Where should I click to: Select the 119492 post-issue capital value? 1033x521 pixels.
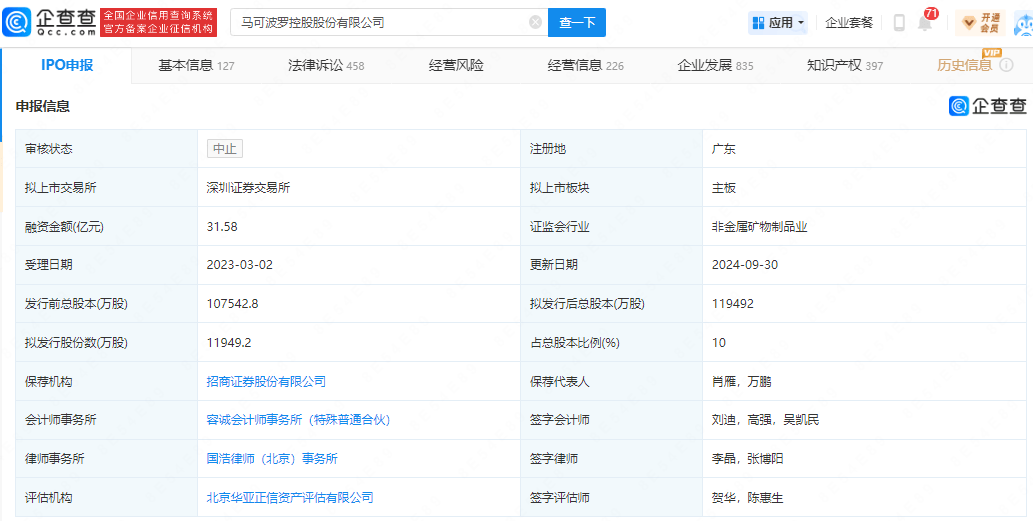[x=733, y=304]
